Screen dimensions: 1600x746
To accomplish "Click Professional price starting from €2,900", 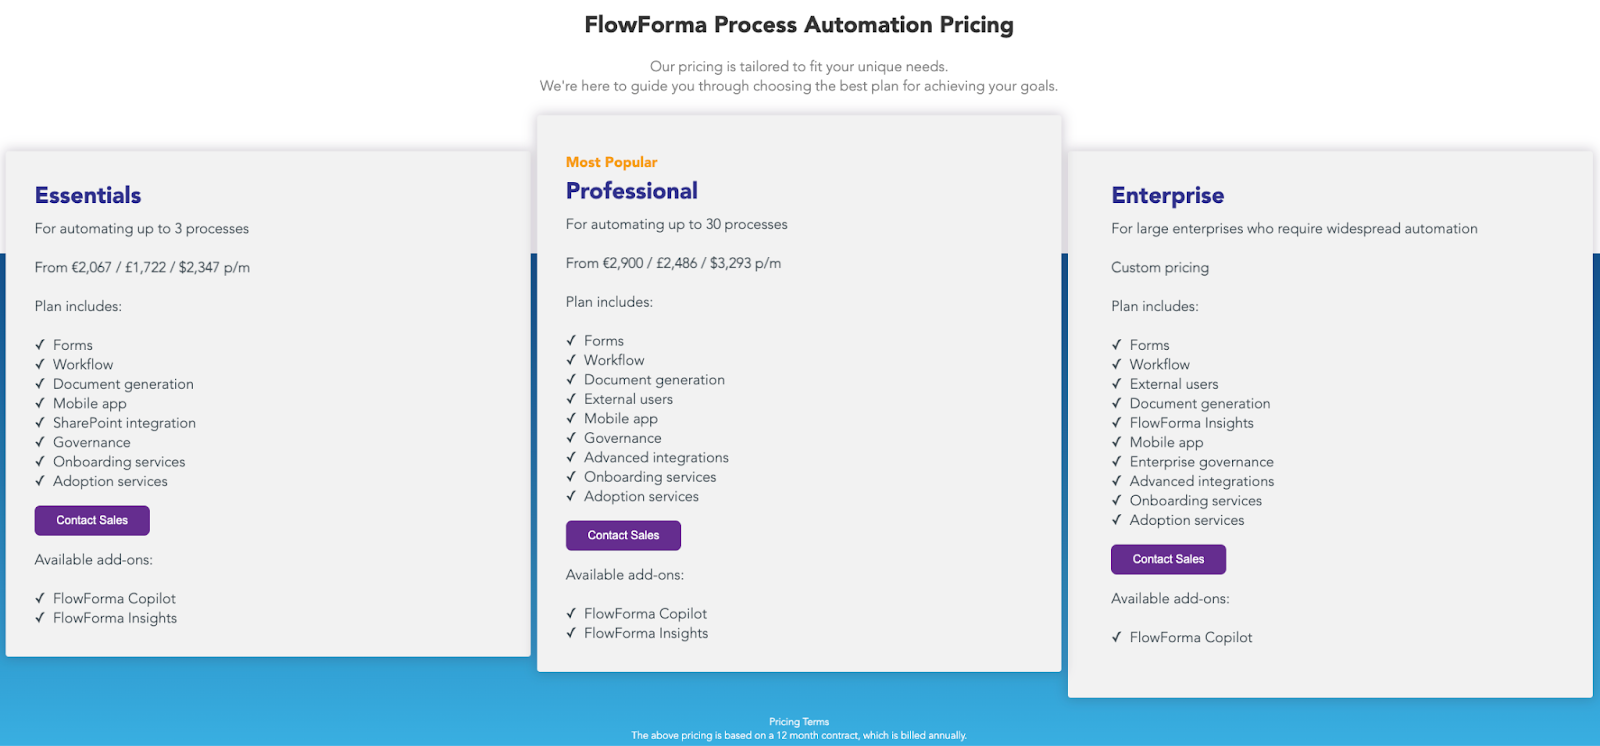I will pos(673,264).
